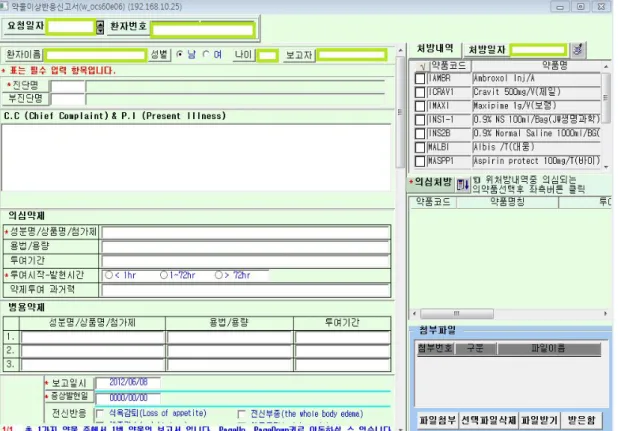Click the suspected prescription move-down icon

(x=463, y=184)
